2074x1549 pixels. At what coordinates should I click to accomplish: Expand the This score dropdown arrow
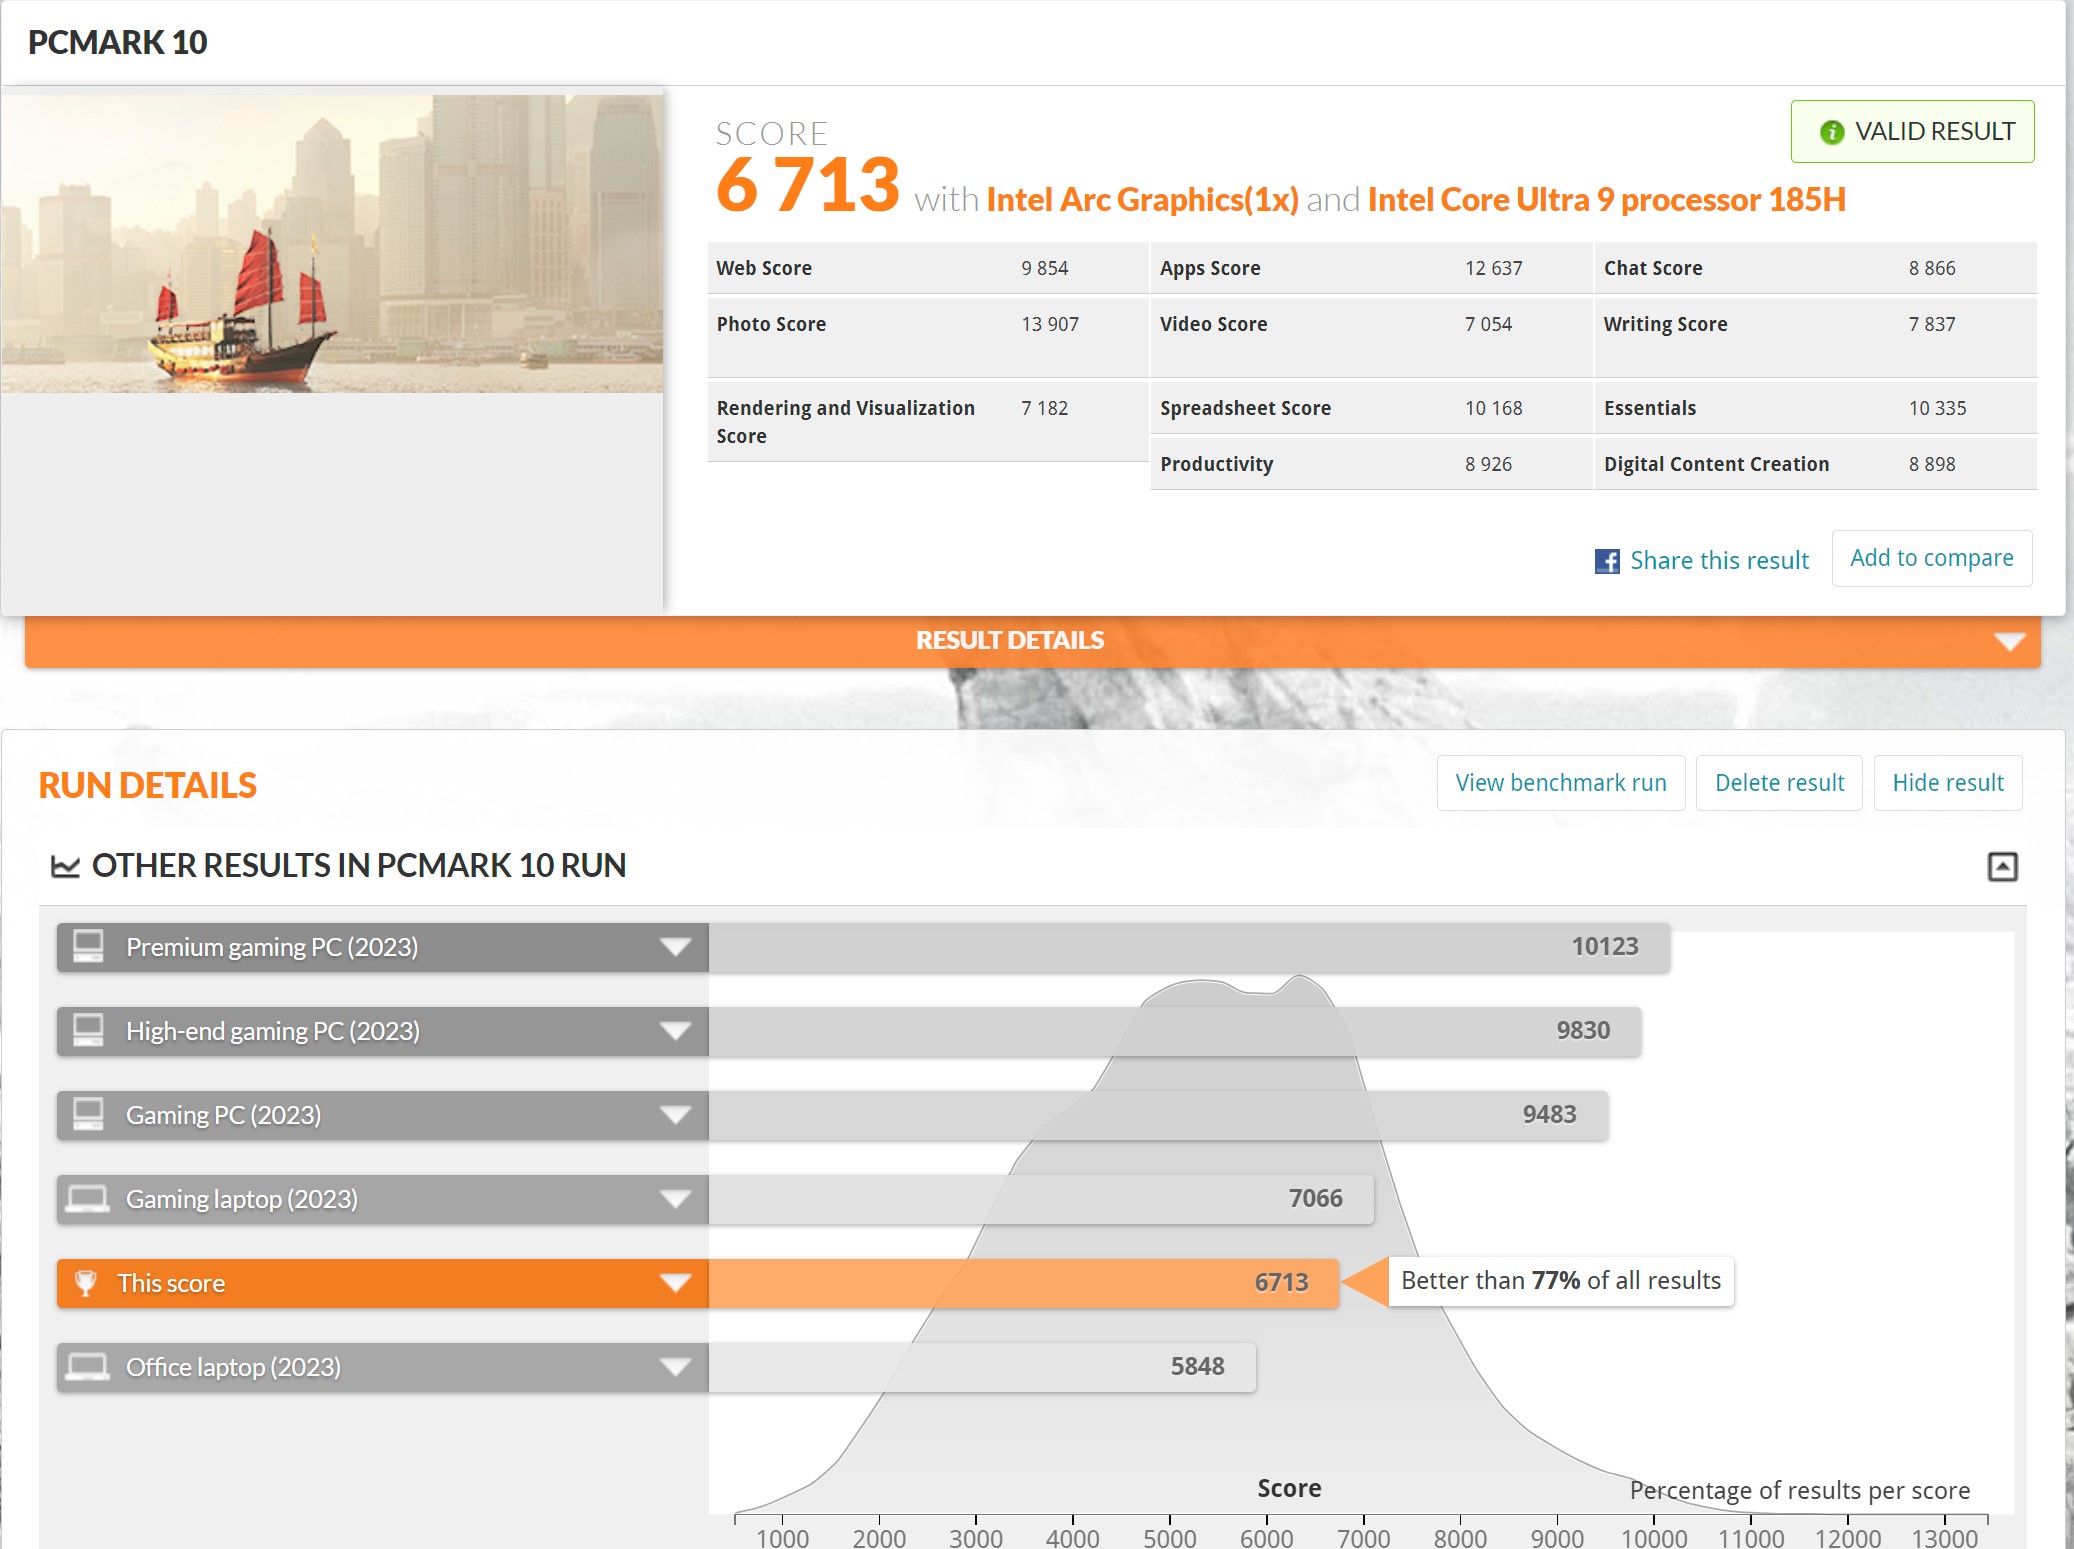point(675,1283)
